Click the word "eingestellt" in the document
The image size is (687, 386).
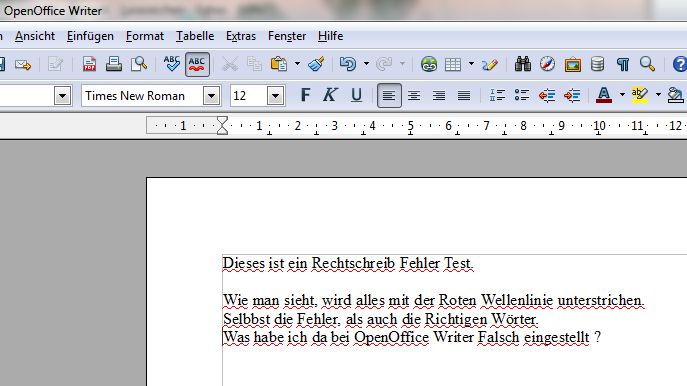tap(556, 338)
